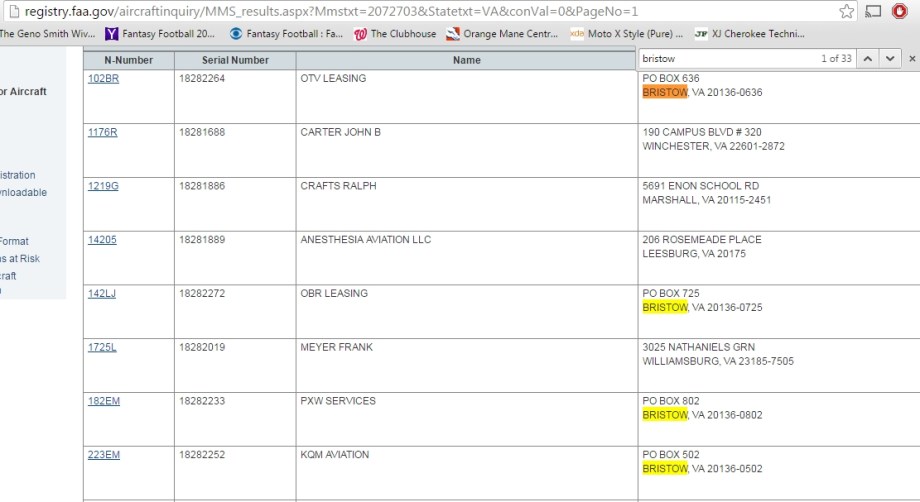
Task: Open N-Number 1176R record
Action: tap(103, 132)
